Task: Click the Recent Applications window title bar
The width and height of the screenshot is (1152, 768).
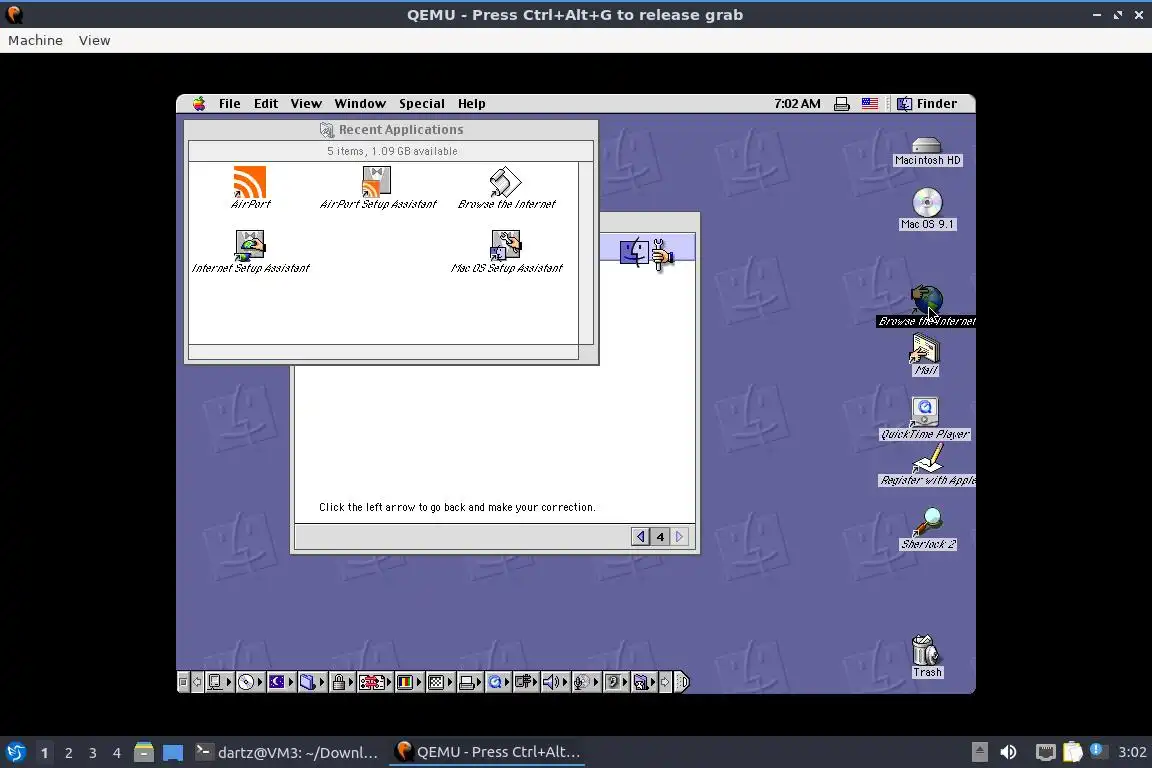Action: click(x=391, y=129)
